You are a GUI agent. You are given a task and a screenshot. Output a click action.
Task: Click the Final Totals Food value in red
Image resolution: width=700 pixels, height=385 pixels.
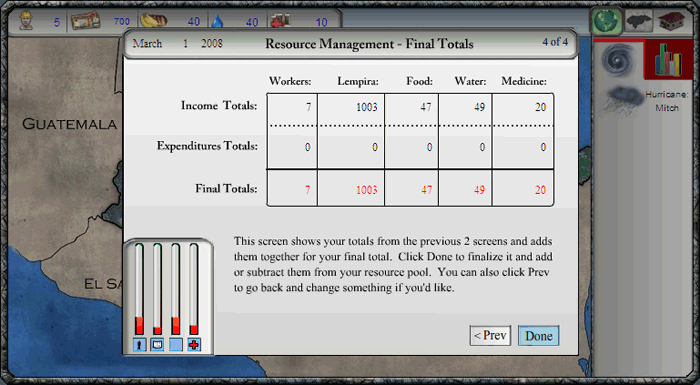point(426,190)
